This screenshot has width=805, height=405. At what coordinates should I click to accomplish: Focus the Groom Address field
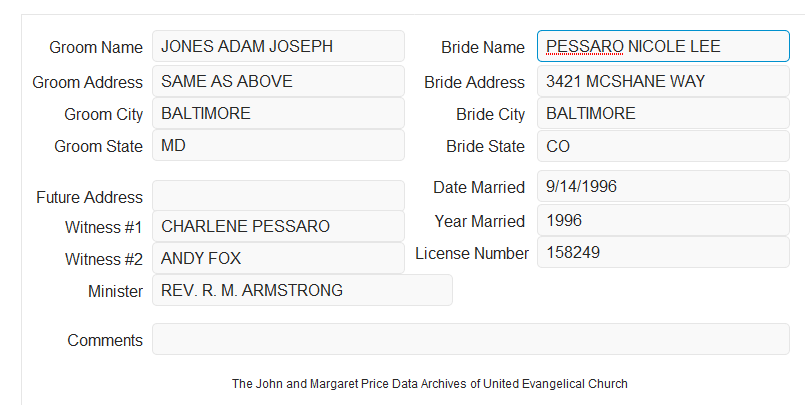[278, 81]
